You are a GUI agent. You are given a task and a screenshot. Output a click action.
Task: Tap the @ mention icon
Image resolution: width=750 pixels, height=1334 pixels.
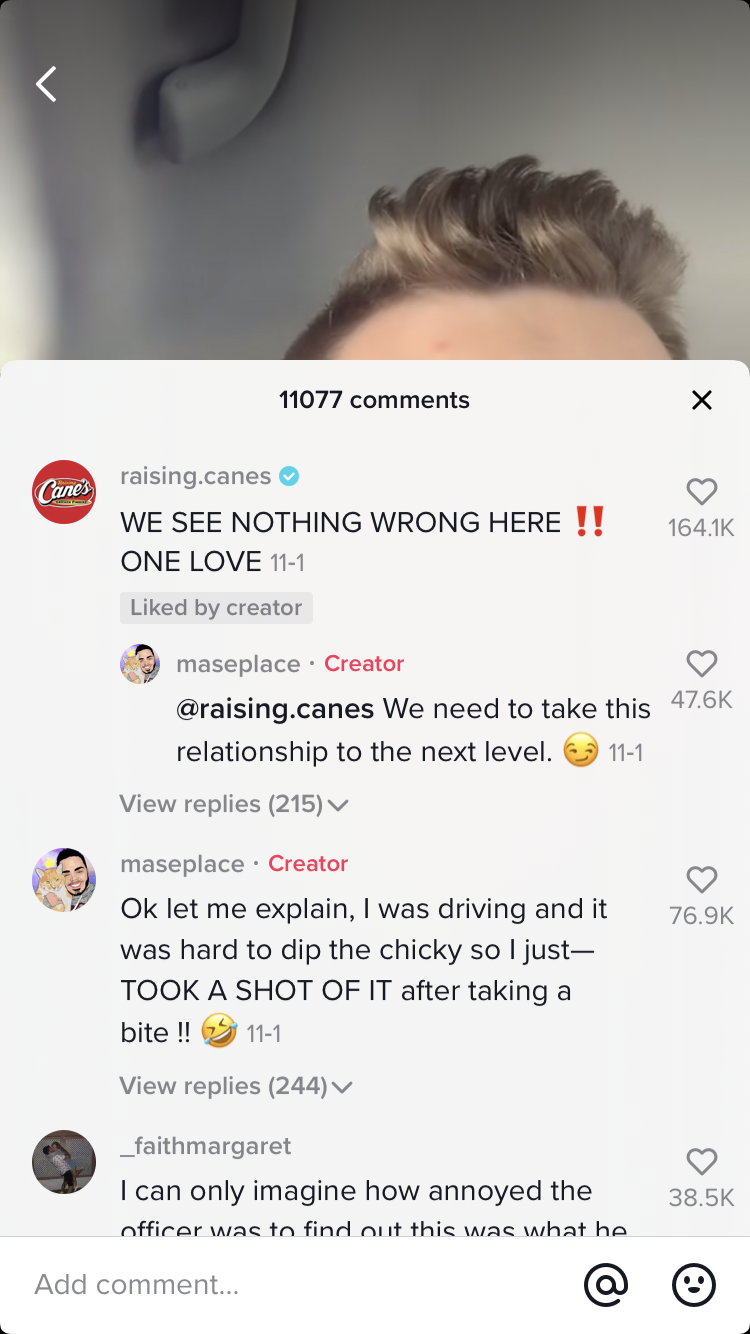coord(606,1285)
